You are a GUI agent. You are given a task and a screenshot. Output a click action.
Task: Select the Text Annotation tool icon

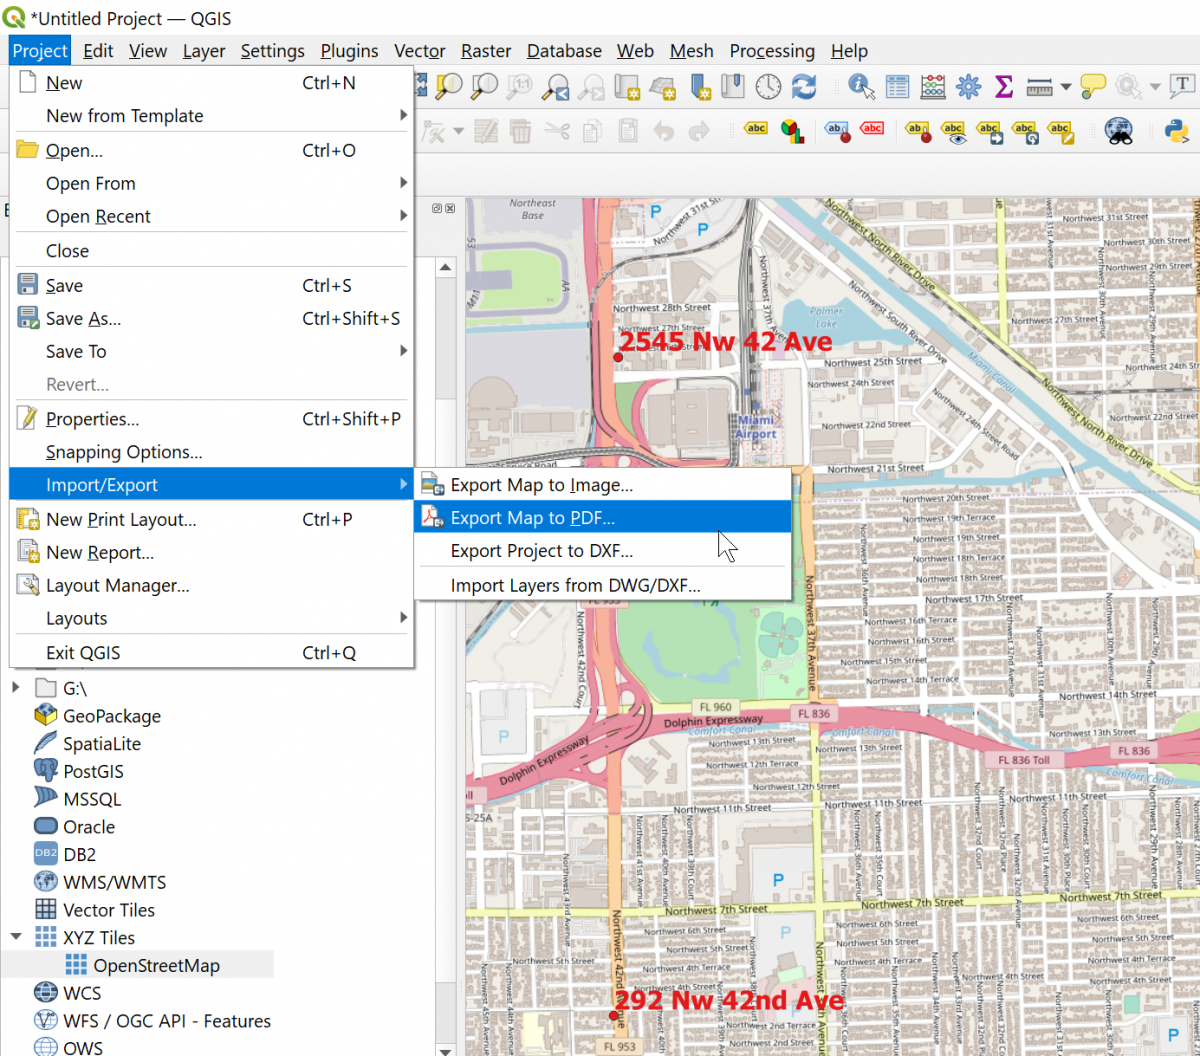coord(1182,87)
